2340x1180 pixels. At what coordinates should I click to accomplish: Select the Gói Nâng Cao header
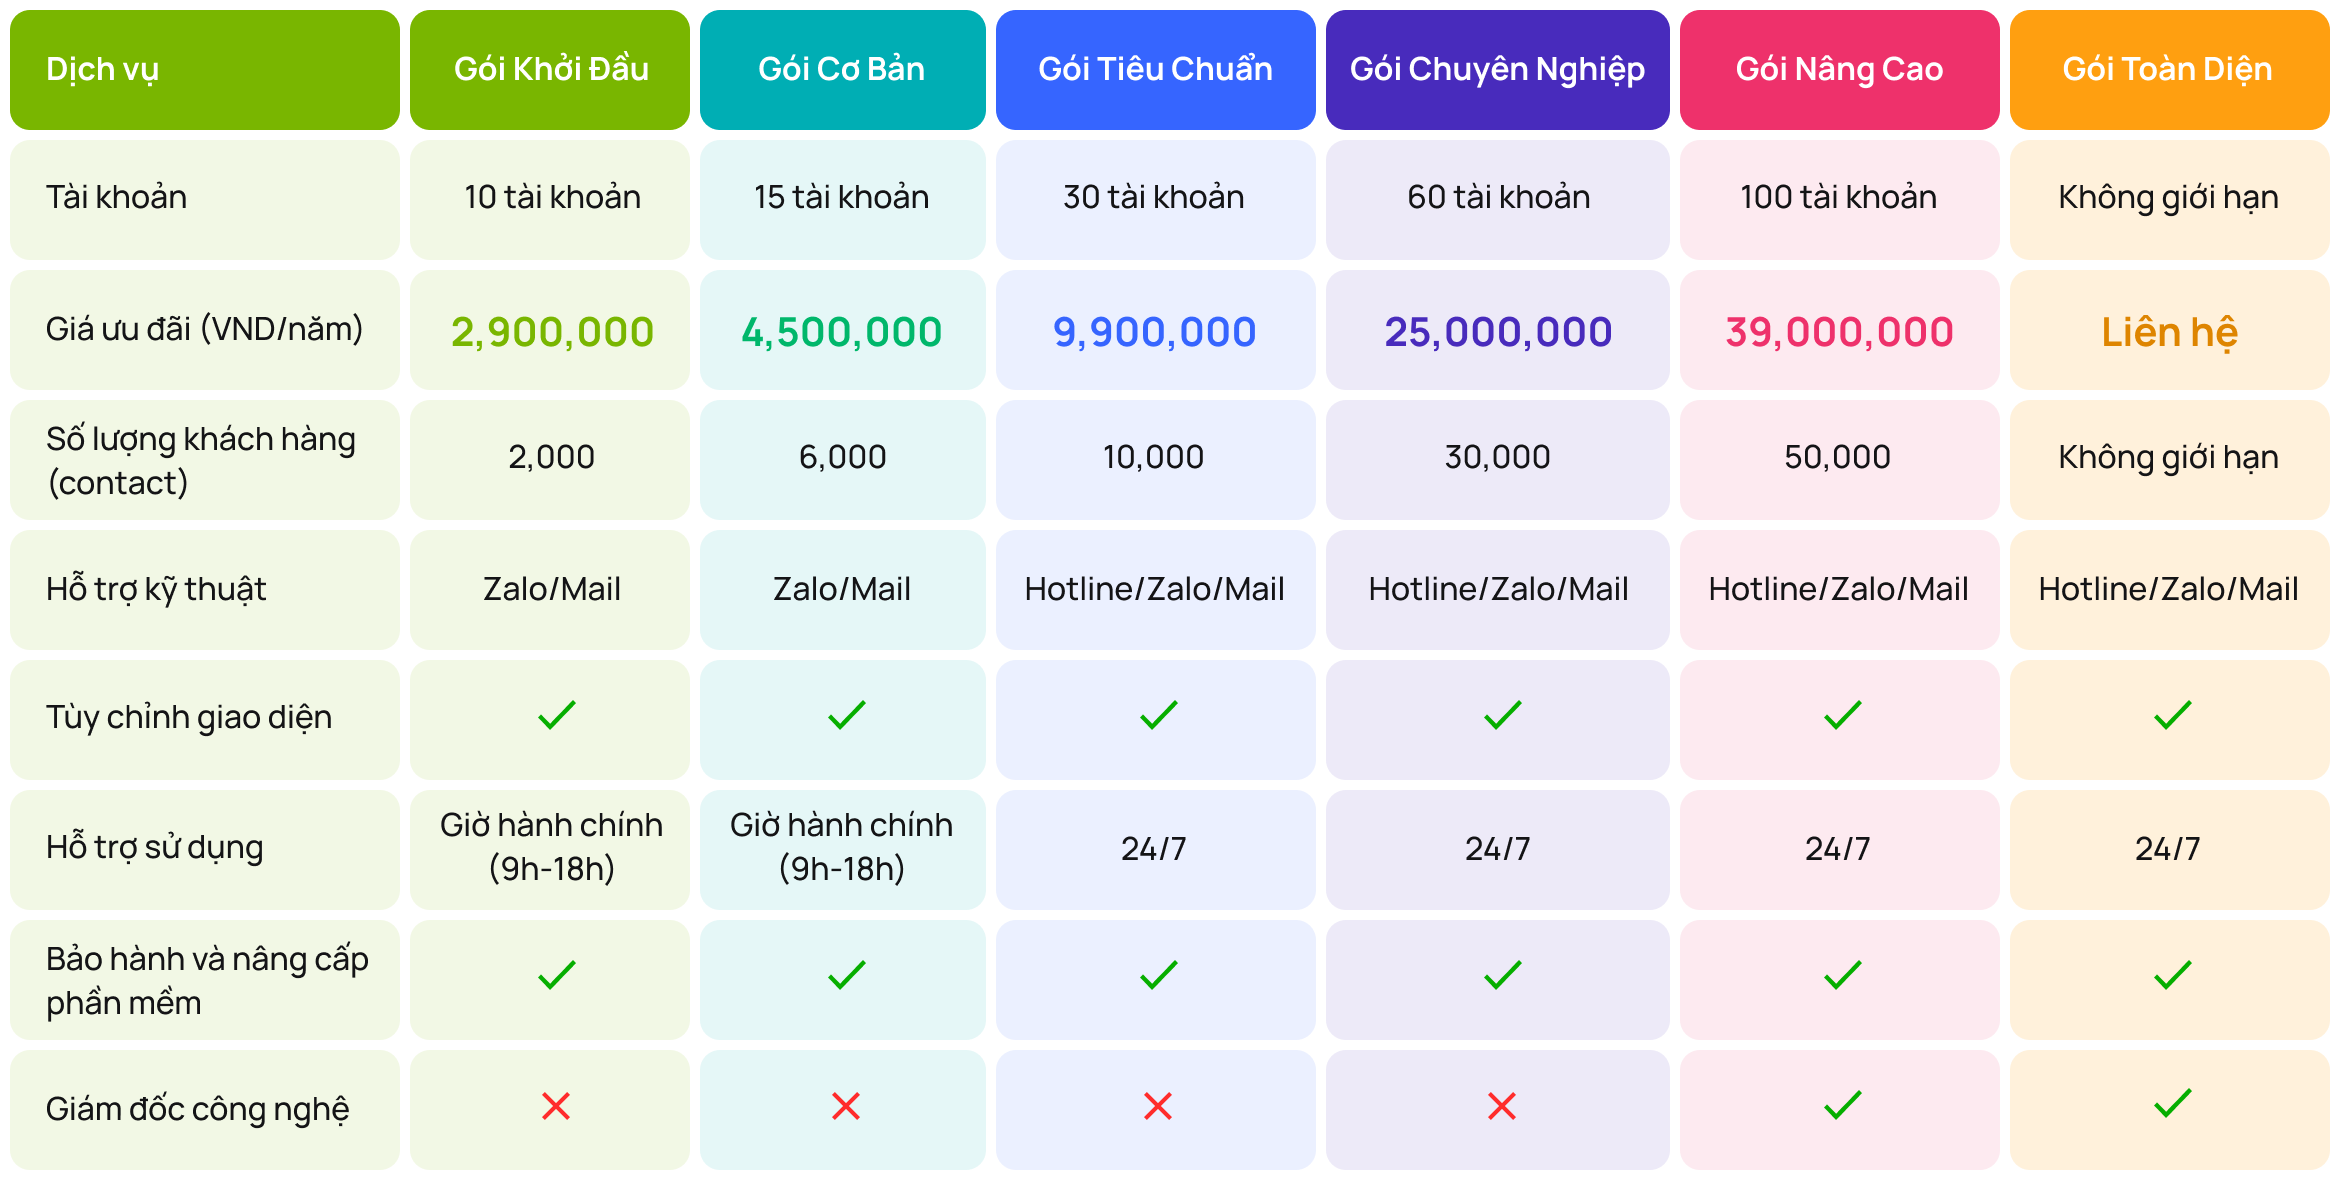(x=1839, y=70)
